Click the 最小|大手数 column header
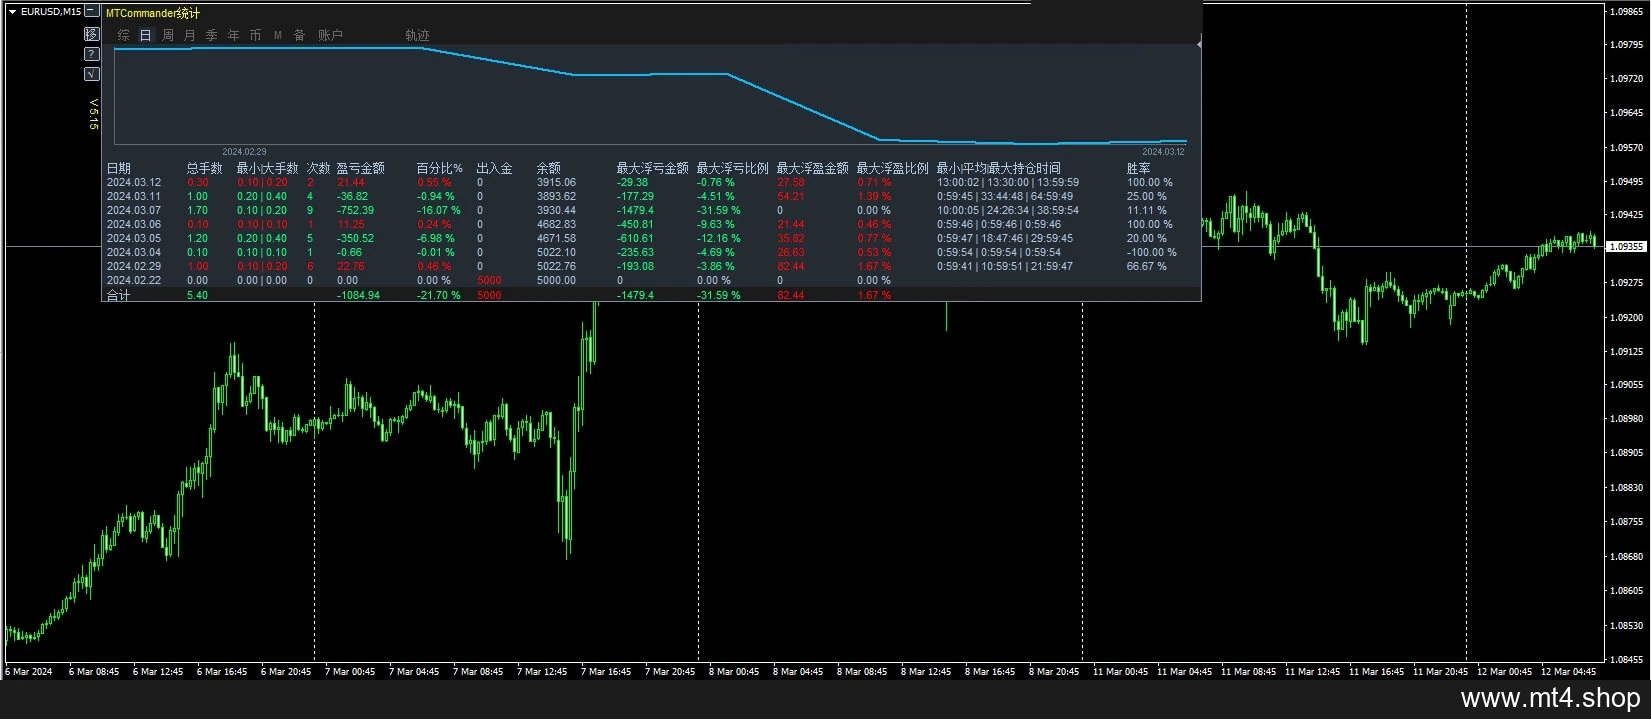 coord(268,168)
